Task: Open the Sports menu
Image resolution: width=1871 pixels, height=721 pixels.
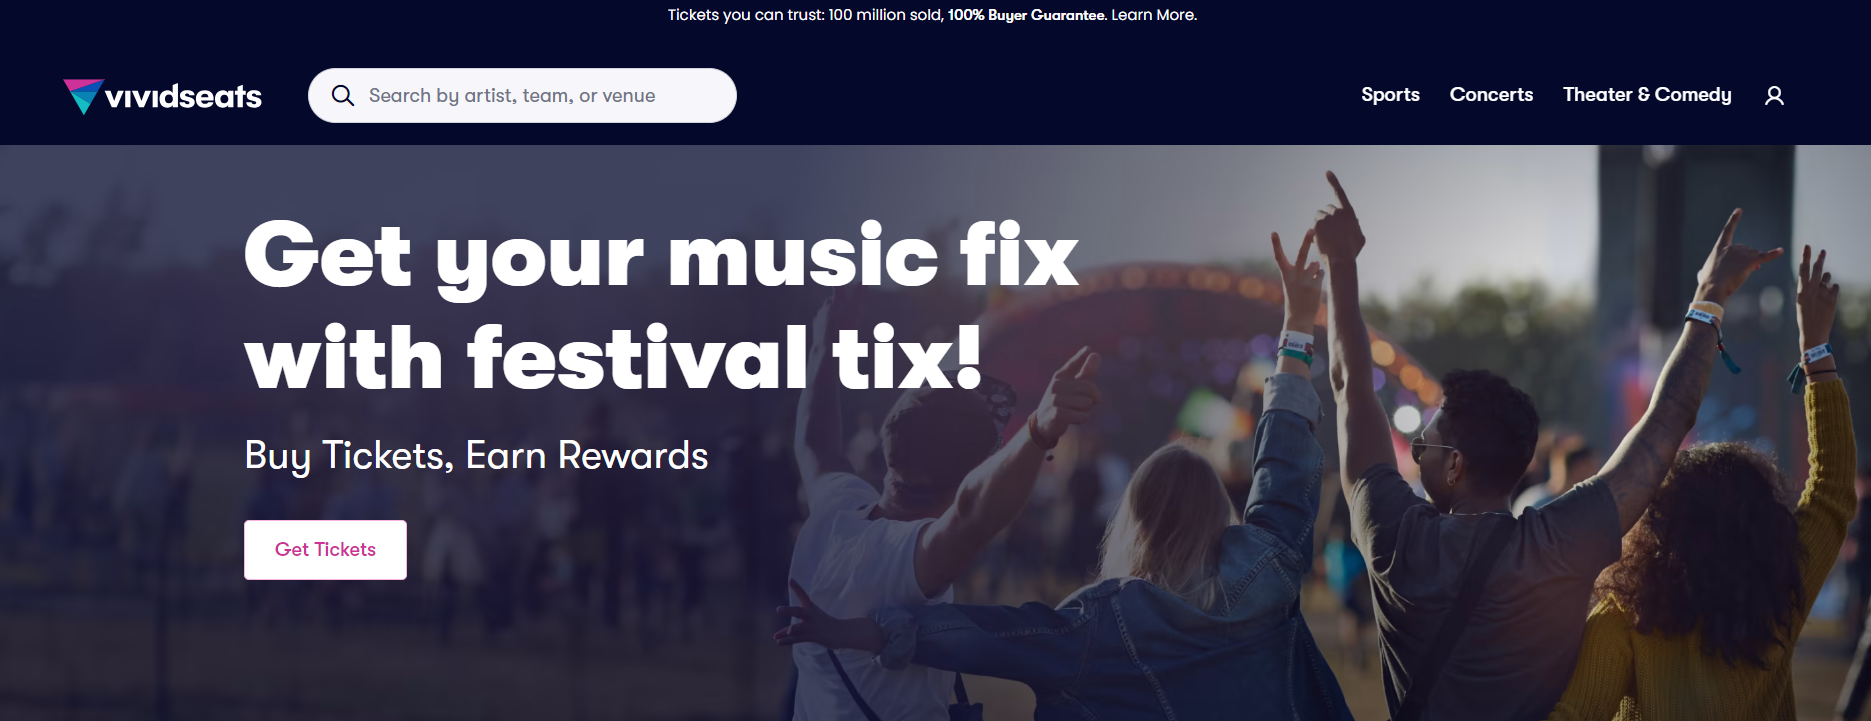Action: [1390, 94]
